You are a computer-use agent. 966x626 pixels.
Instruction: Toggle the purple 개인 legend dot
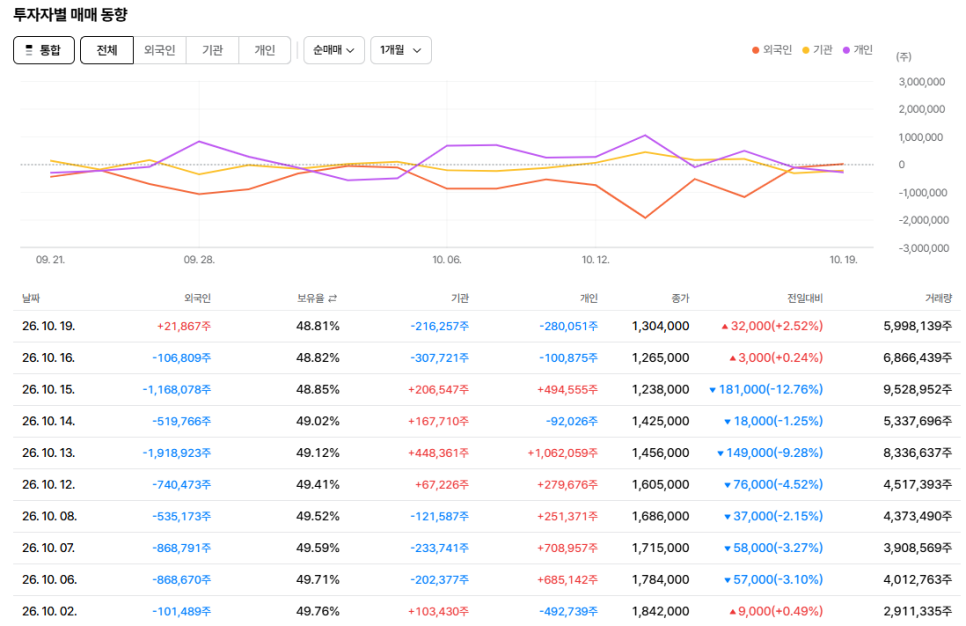point(846,51)
